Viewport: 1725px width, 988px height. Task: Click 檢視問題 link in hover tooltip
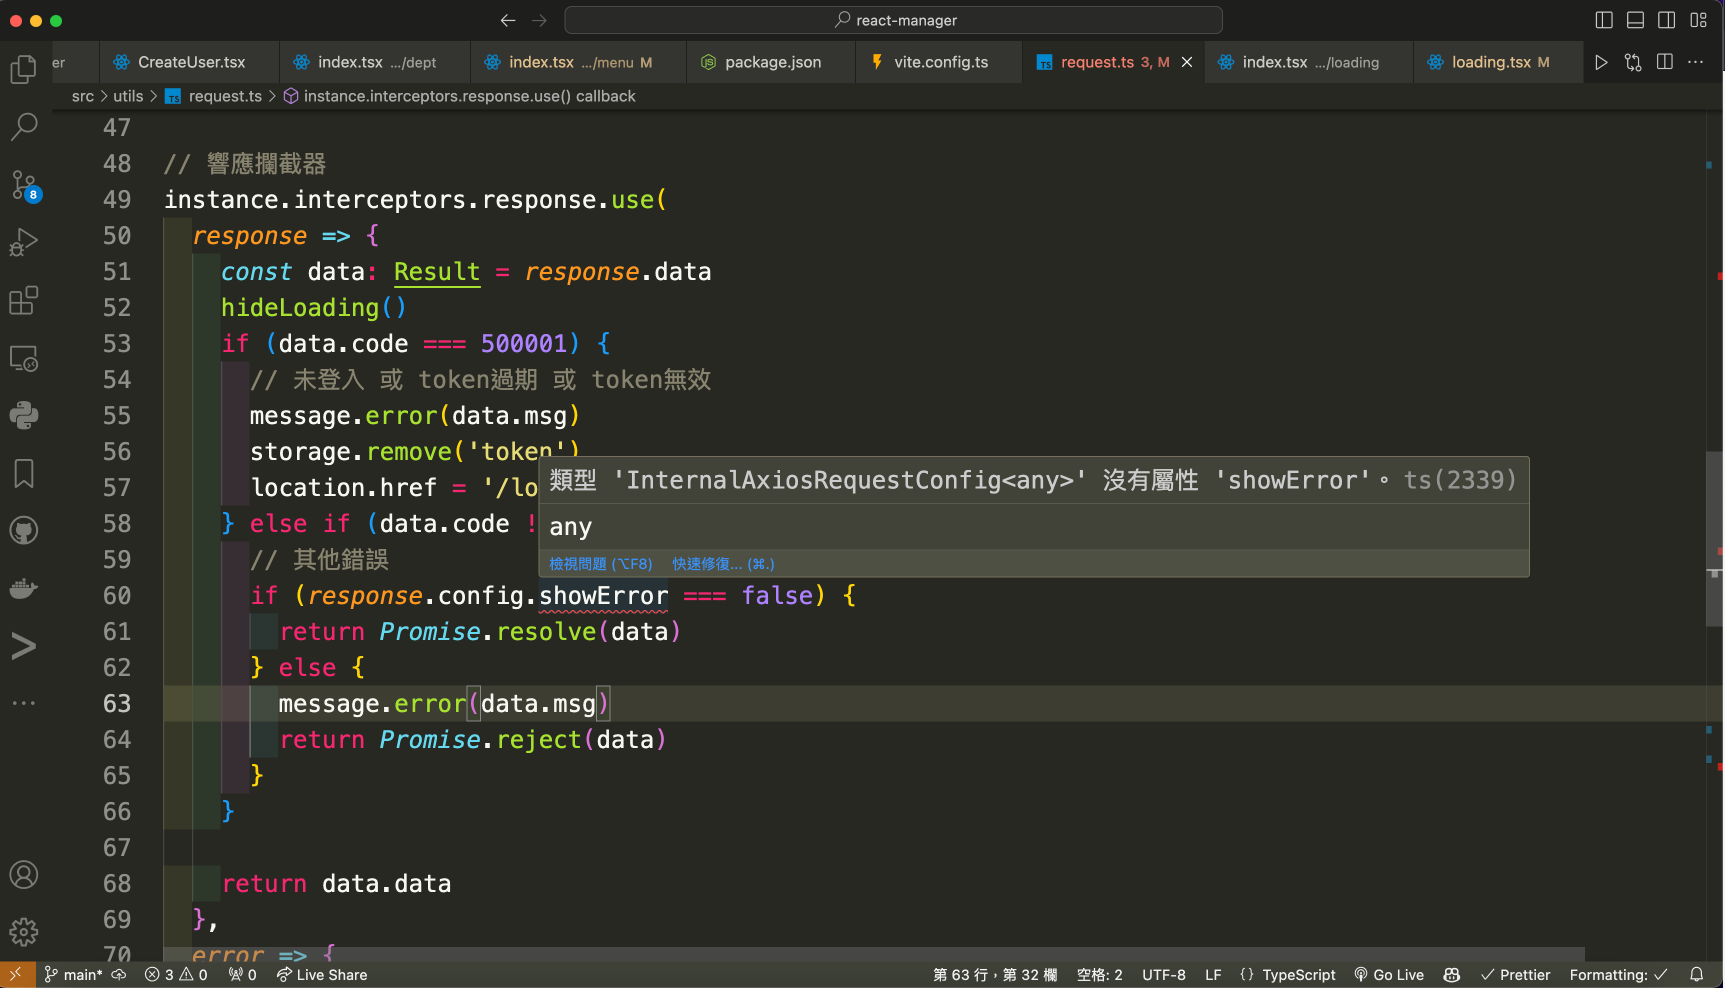[x=600, y=564]
